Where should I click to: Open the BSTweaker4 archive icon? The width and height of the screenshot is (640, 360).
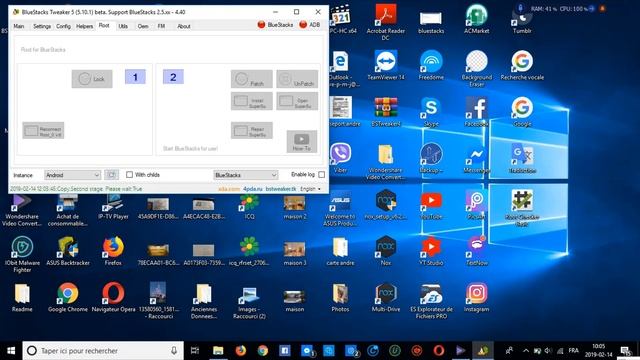pos(386,112)
